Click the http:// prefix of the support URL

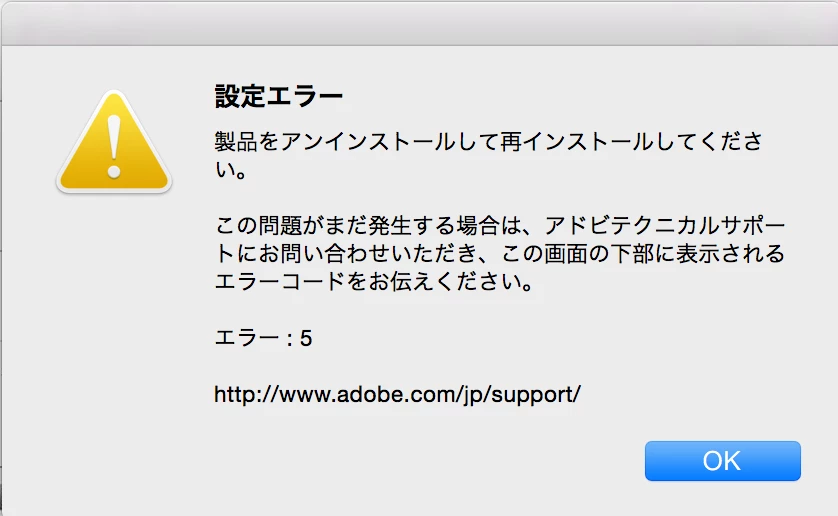pos(246,395)
